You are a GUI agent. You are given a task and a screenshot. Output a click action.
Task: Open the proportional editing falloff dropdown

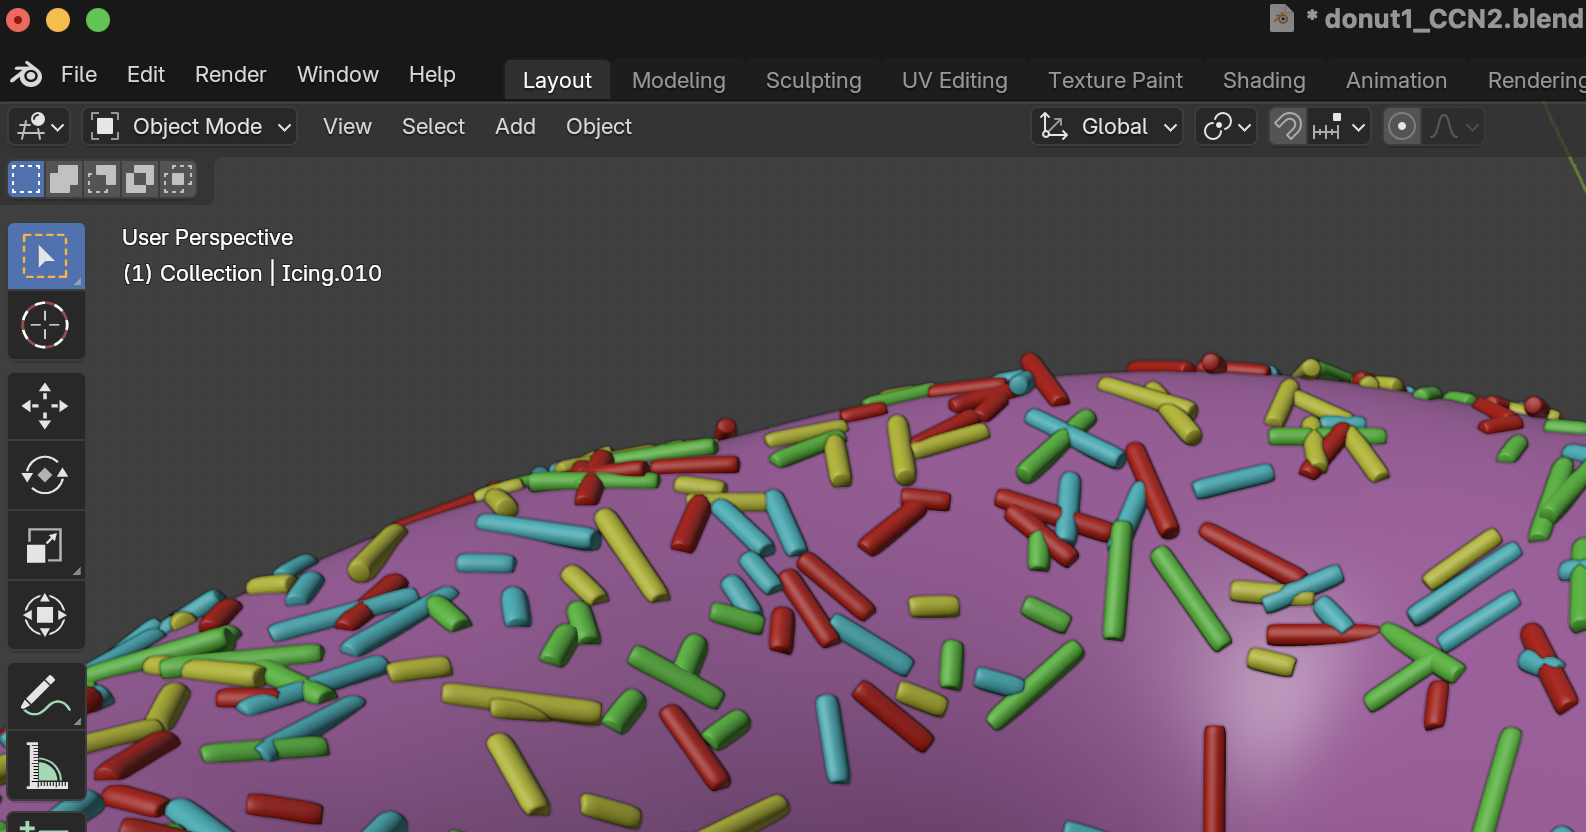point(1453,127)
